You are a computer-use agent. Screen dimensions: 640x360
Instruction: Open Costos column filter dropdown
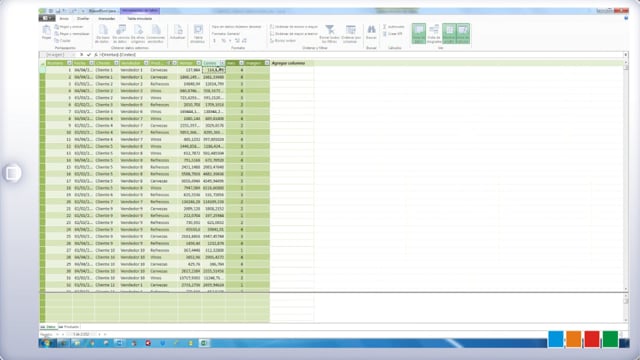222,63
